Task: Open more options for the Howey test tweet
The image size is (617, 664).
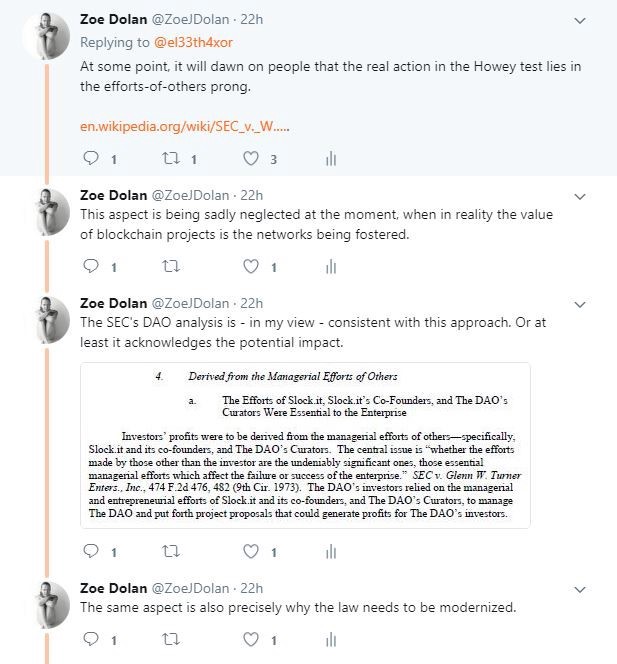Action: (x=582, y=20)
